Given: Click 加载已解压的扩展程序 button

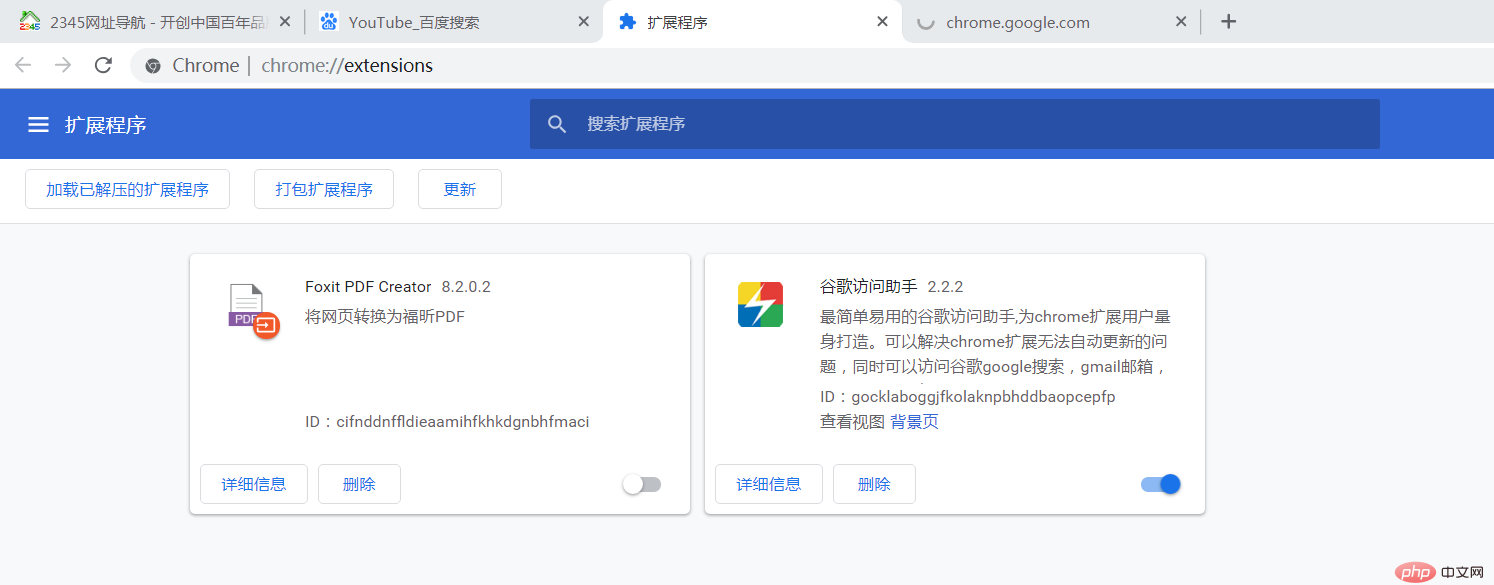Looking at the screenshot, I should [x=127, y=188].
